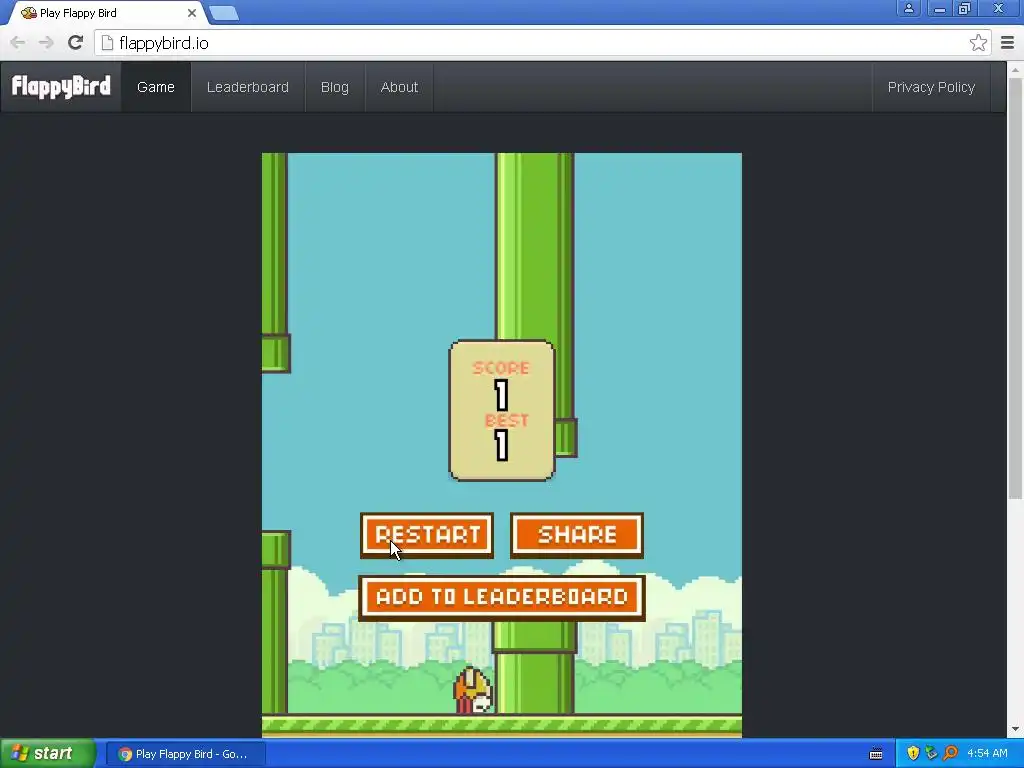Open the Chrome hamburger menu

pyautogui.click(x=1007, y=43)
